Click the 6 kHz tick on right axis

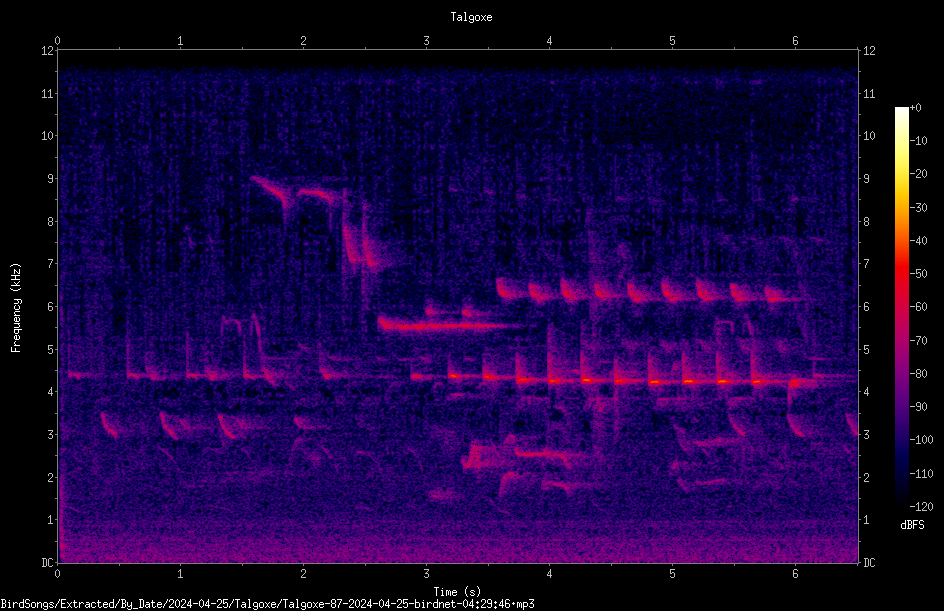pyautogui.click(x=866, y=306)
